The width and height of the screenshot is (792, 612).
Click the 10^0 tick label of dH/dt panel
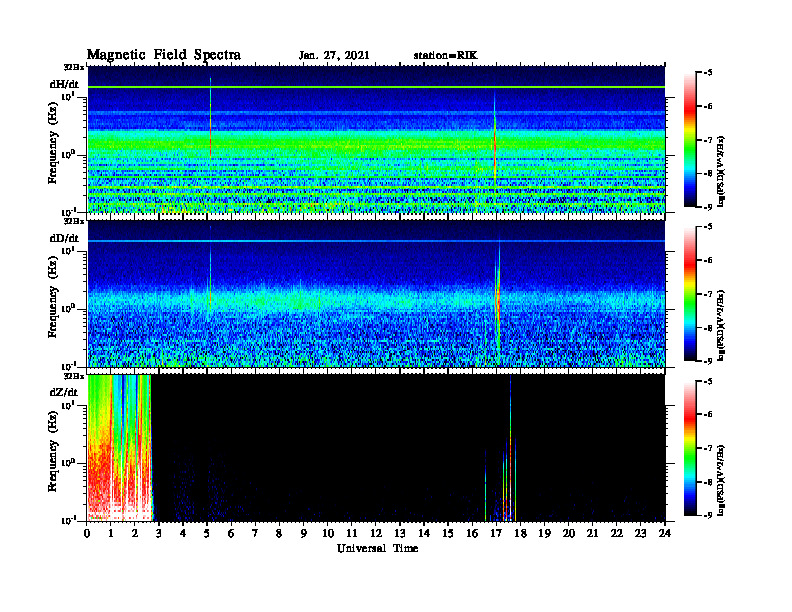(x=68, y=155)
